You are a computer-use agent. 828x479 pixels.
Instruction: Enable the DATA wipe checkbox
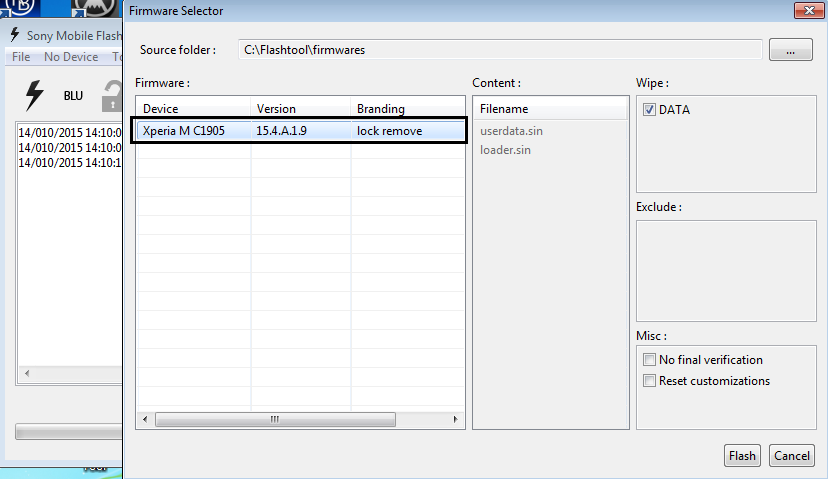coord(650,110)
